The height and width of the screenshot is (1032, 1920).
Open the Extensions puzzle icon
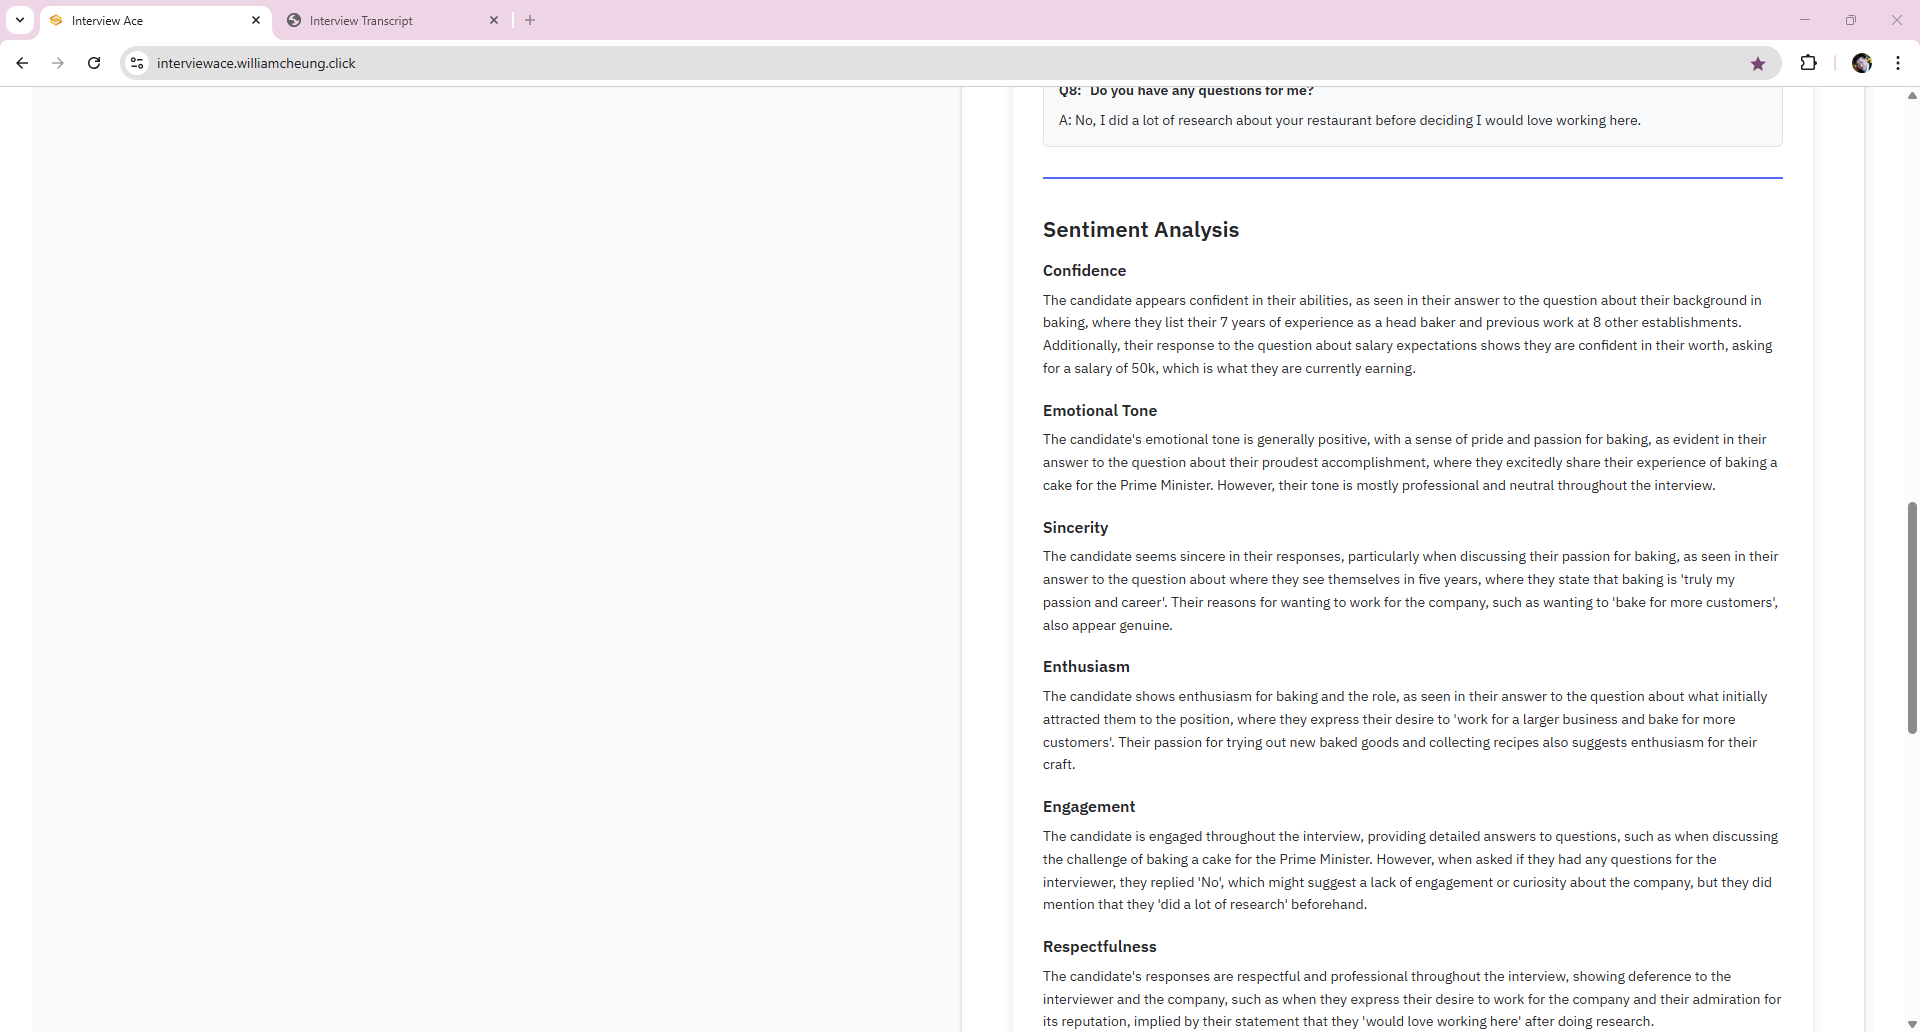tap(1808, 63)
